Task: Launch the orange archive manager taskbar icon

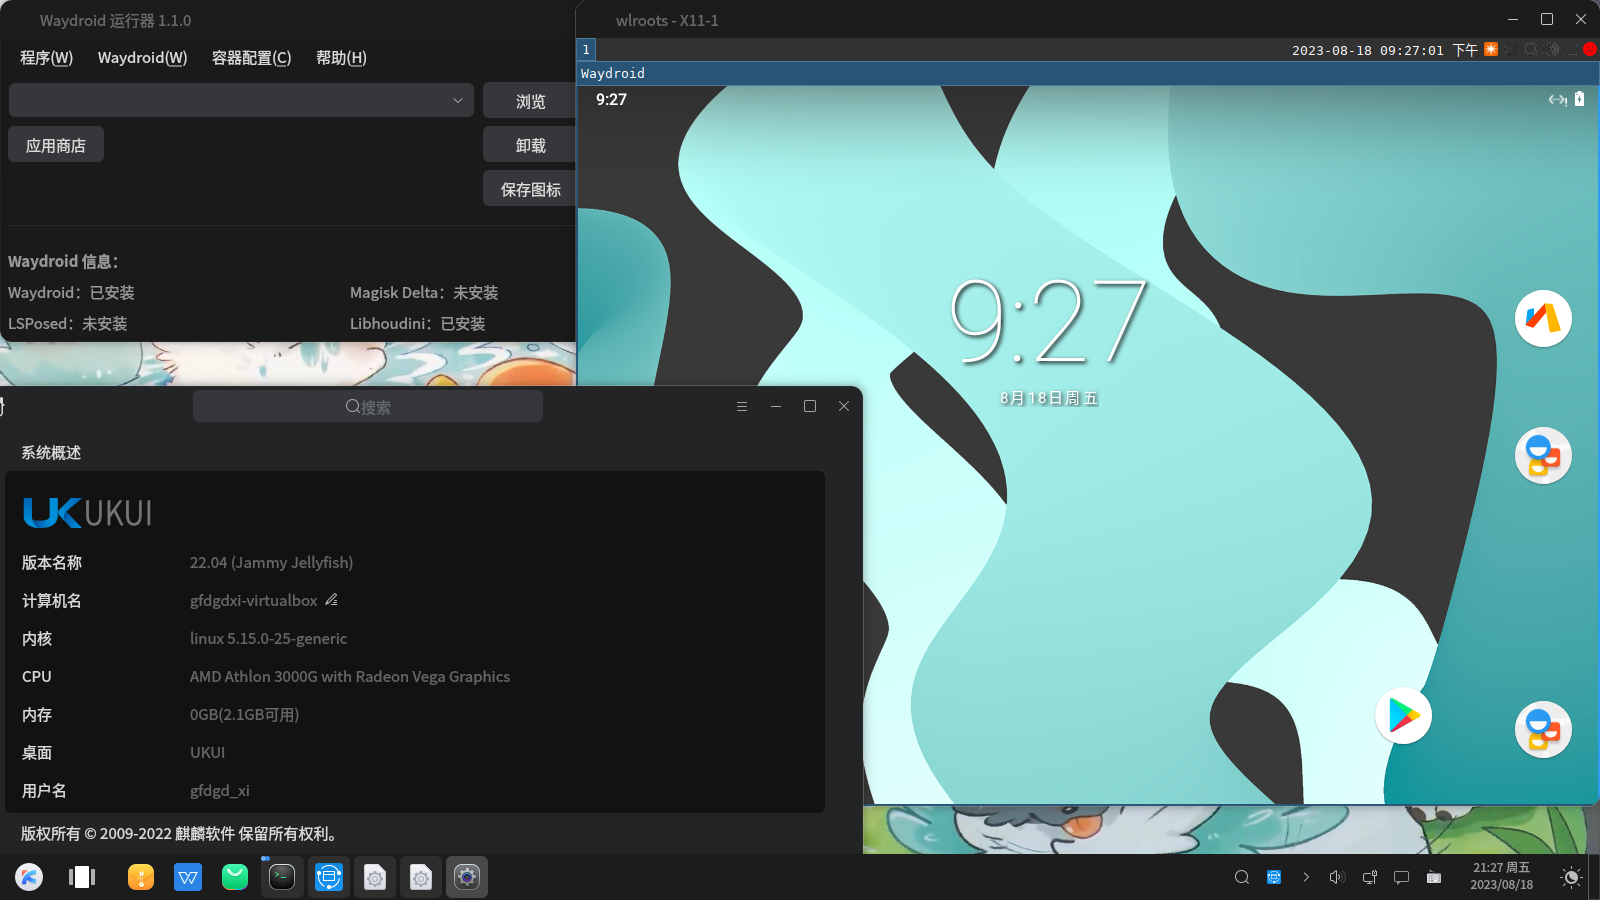Action: [141, 877]
